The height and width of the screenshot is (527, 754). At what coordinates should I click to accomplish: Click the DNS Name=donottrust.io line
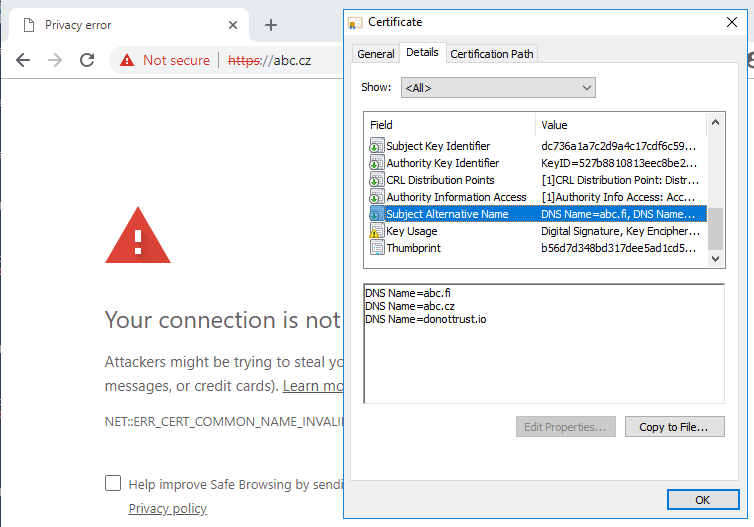(x=426, y=319)
